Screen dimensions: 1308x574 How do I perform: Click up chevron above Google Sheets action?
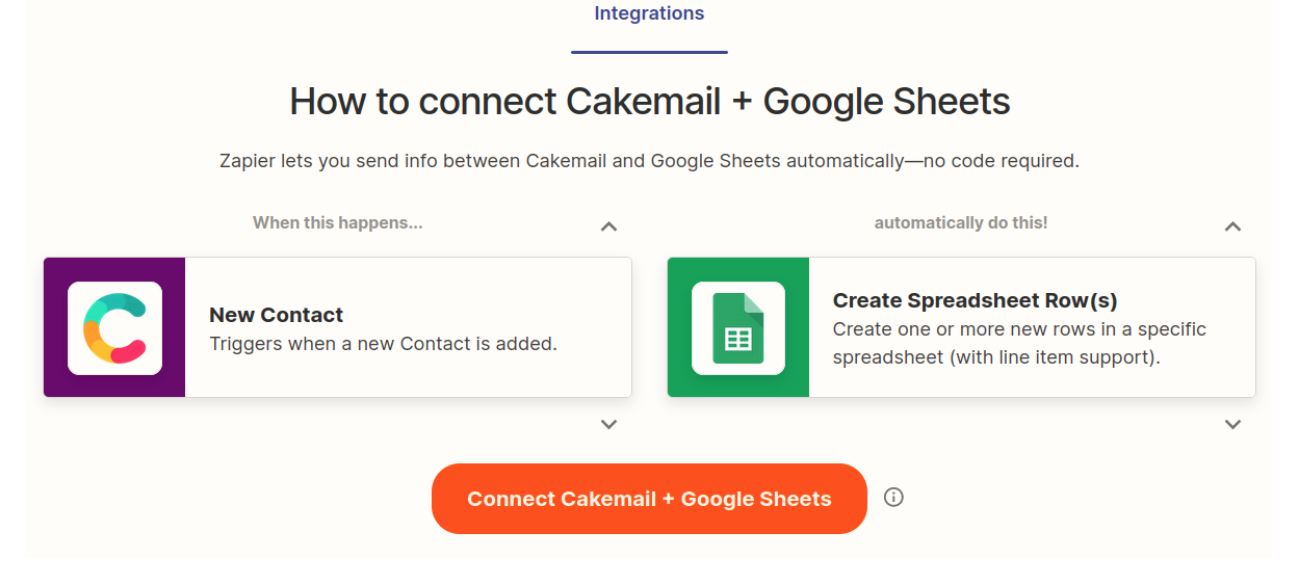pos(1233,226)
